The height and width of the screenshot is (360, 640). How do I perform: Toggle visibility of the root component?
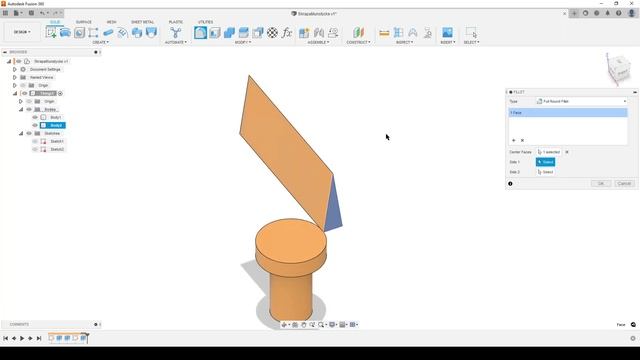pos(19,61)
